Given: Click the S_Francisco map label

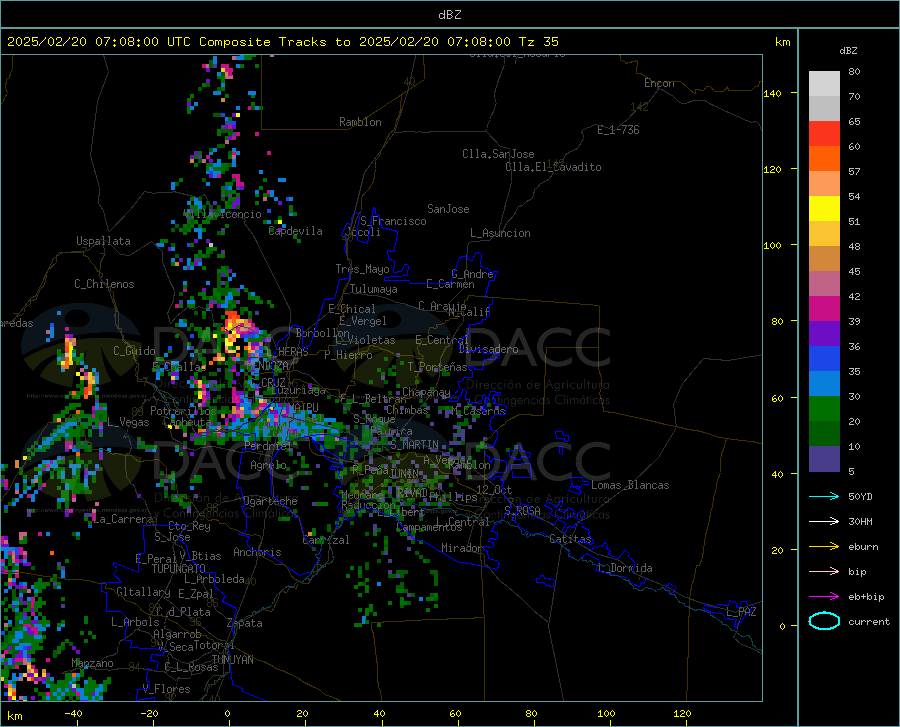Looking at the screenshot, I should click(x=393, y=221).
